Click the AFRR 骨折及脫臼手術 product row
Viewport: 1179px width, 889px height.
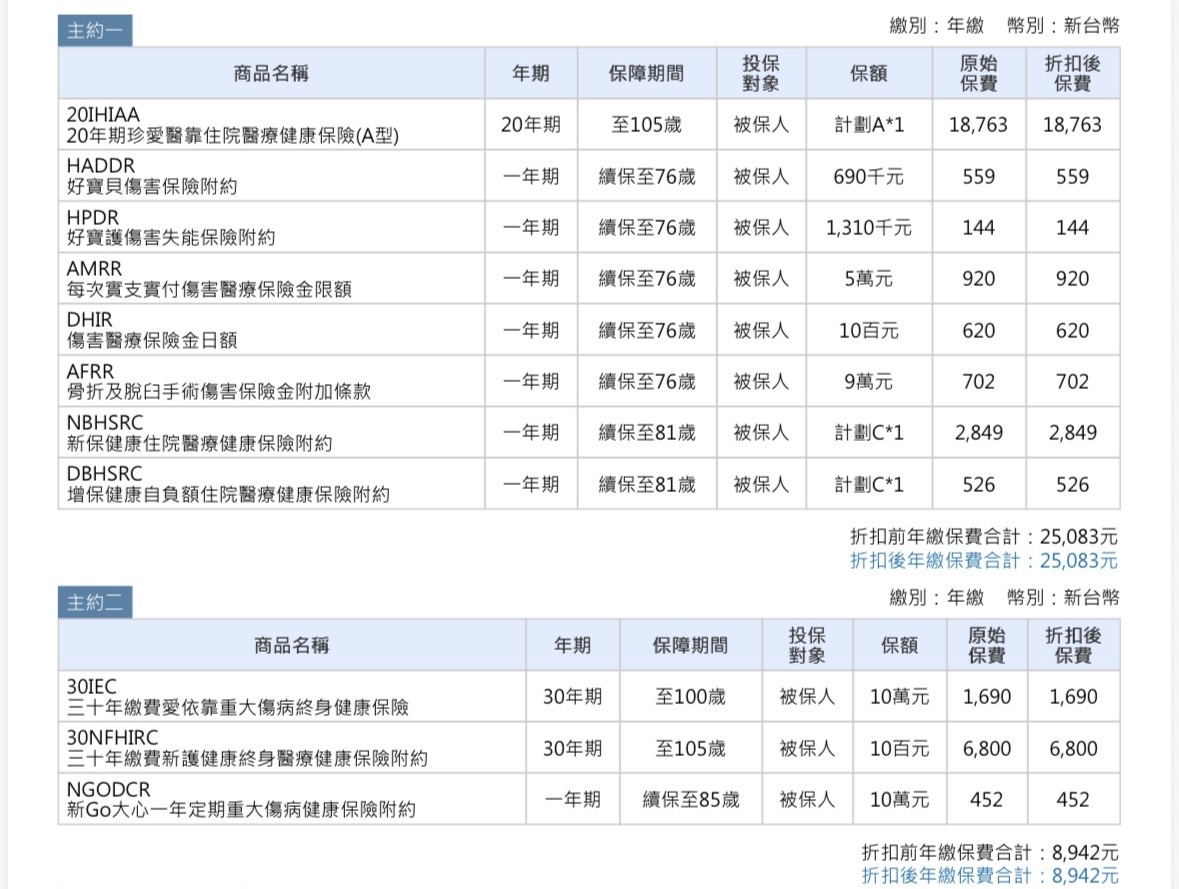(218, 381)
